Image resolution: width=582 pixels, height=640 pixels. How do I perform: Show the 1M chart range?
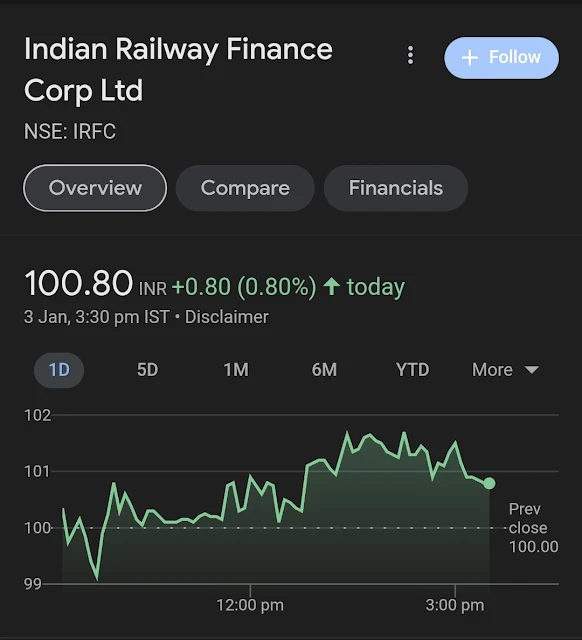tap(236, 370)
